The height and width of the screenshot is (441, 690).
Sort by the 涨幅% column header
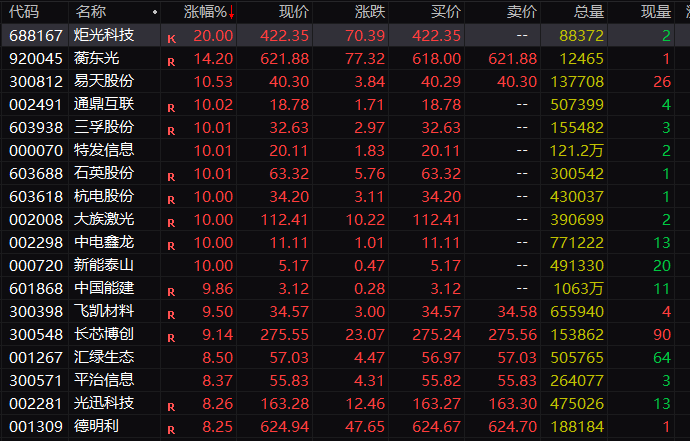205,12
